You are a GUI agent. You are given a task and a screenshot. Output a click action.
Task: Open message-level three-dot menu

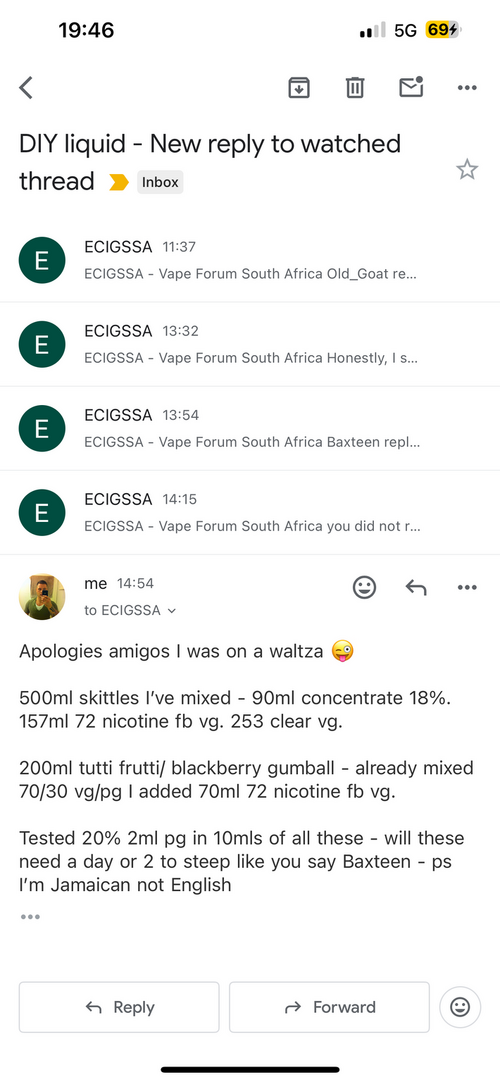pyautogui.click(x=467, y=587)
